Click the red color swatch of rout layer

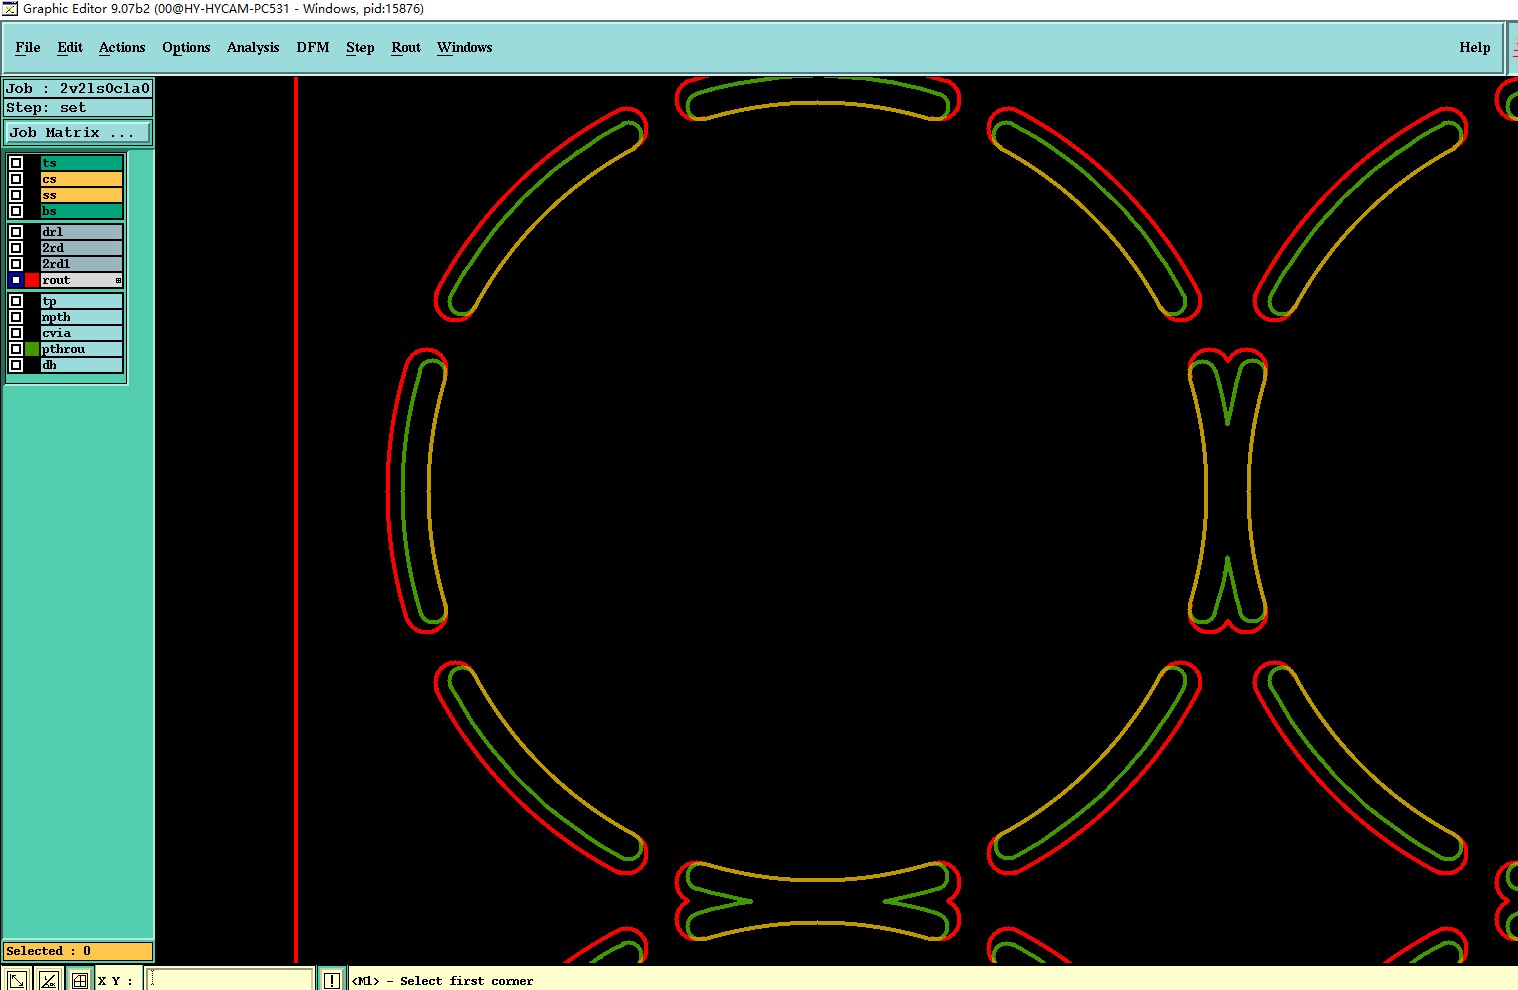tap(32, 280)
